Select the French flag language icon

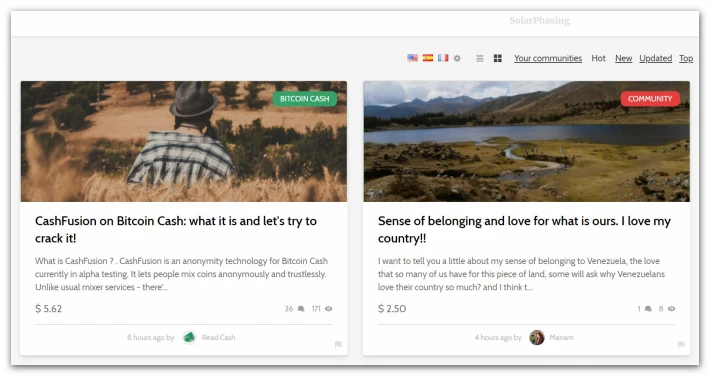click(443, 58)
